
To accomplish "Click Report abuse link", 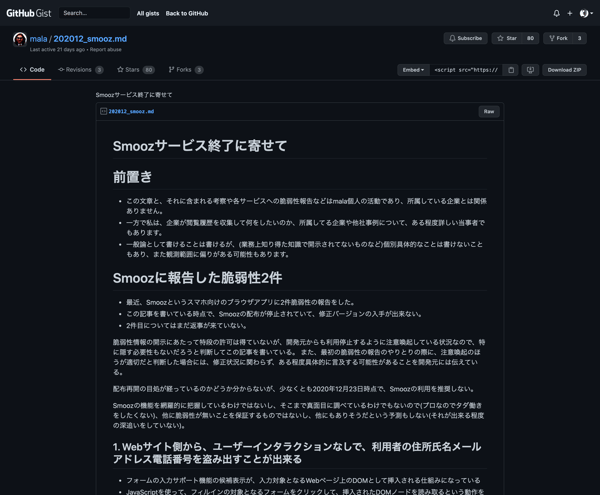I will (106, 50).
